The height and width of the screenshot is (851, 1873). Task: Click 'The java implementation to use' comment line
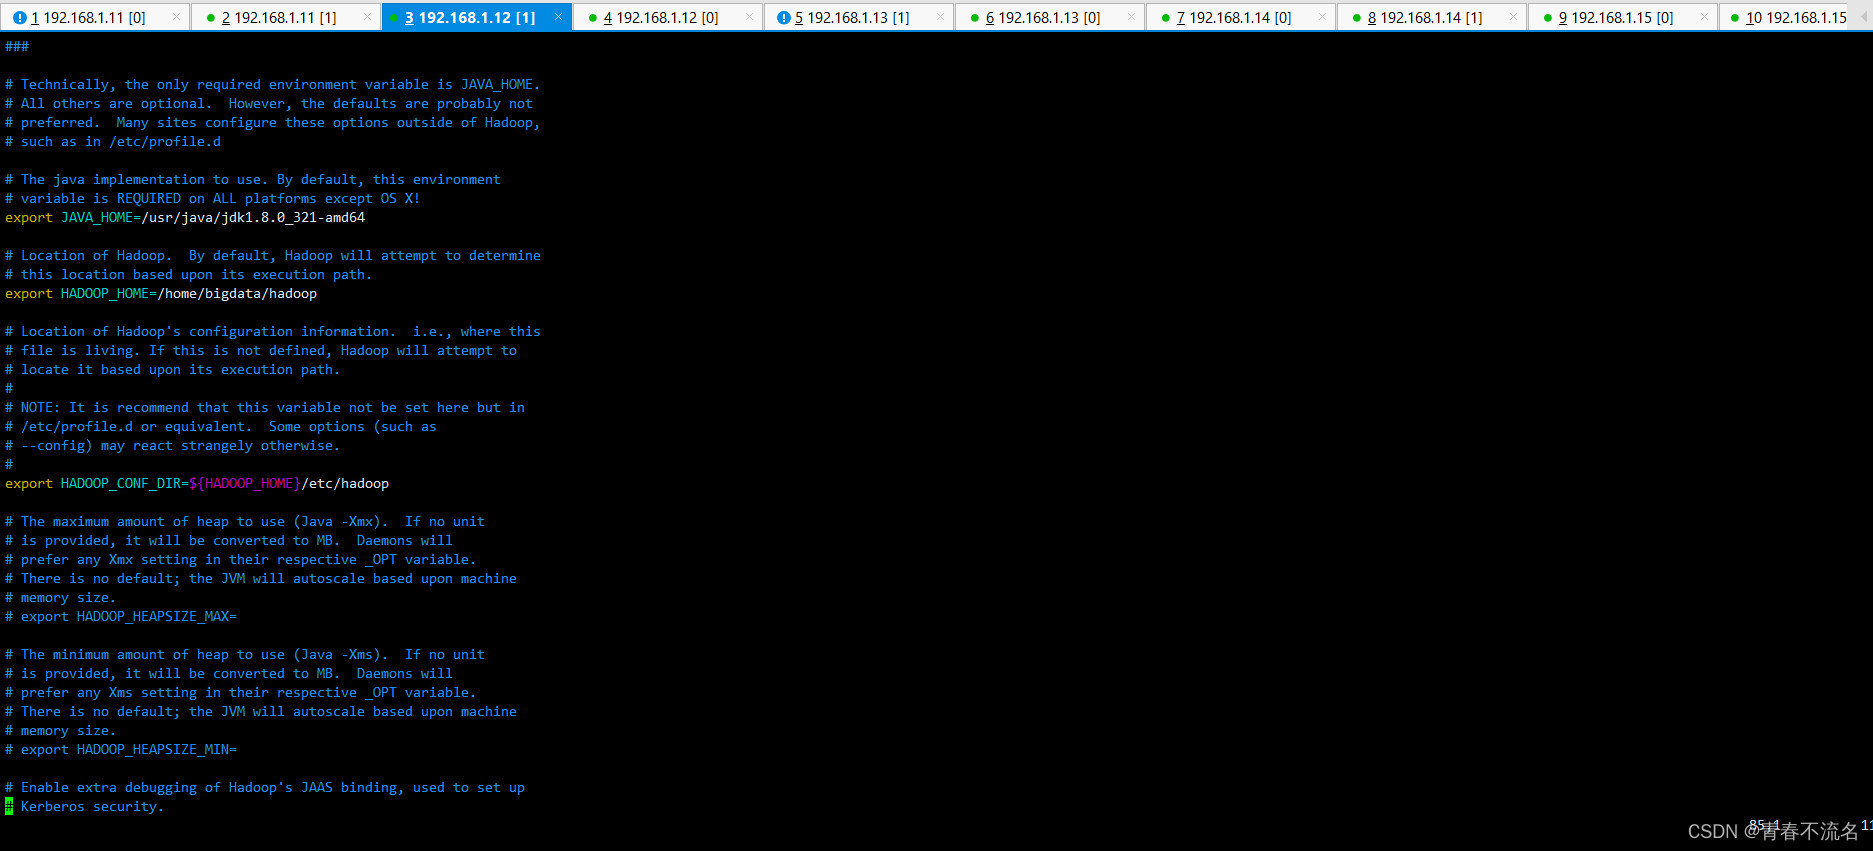(x=253, y=179)
